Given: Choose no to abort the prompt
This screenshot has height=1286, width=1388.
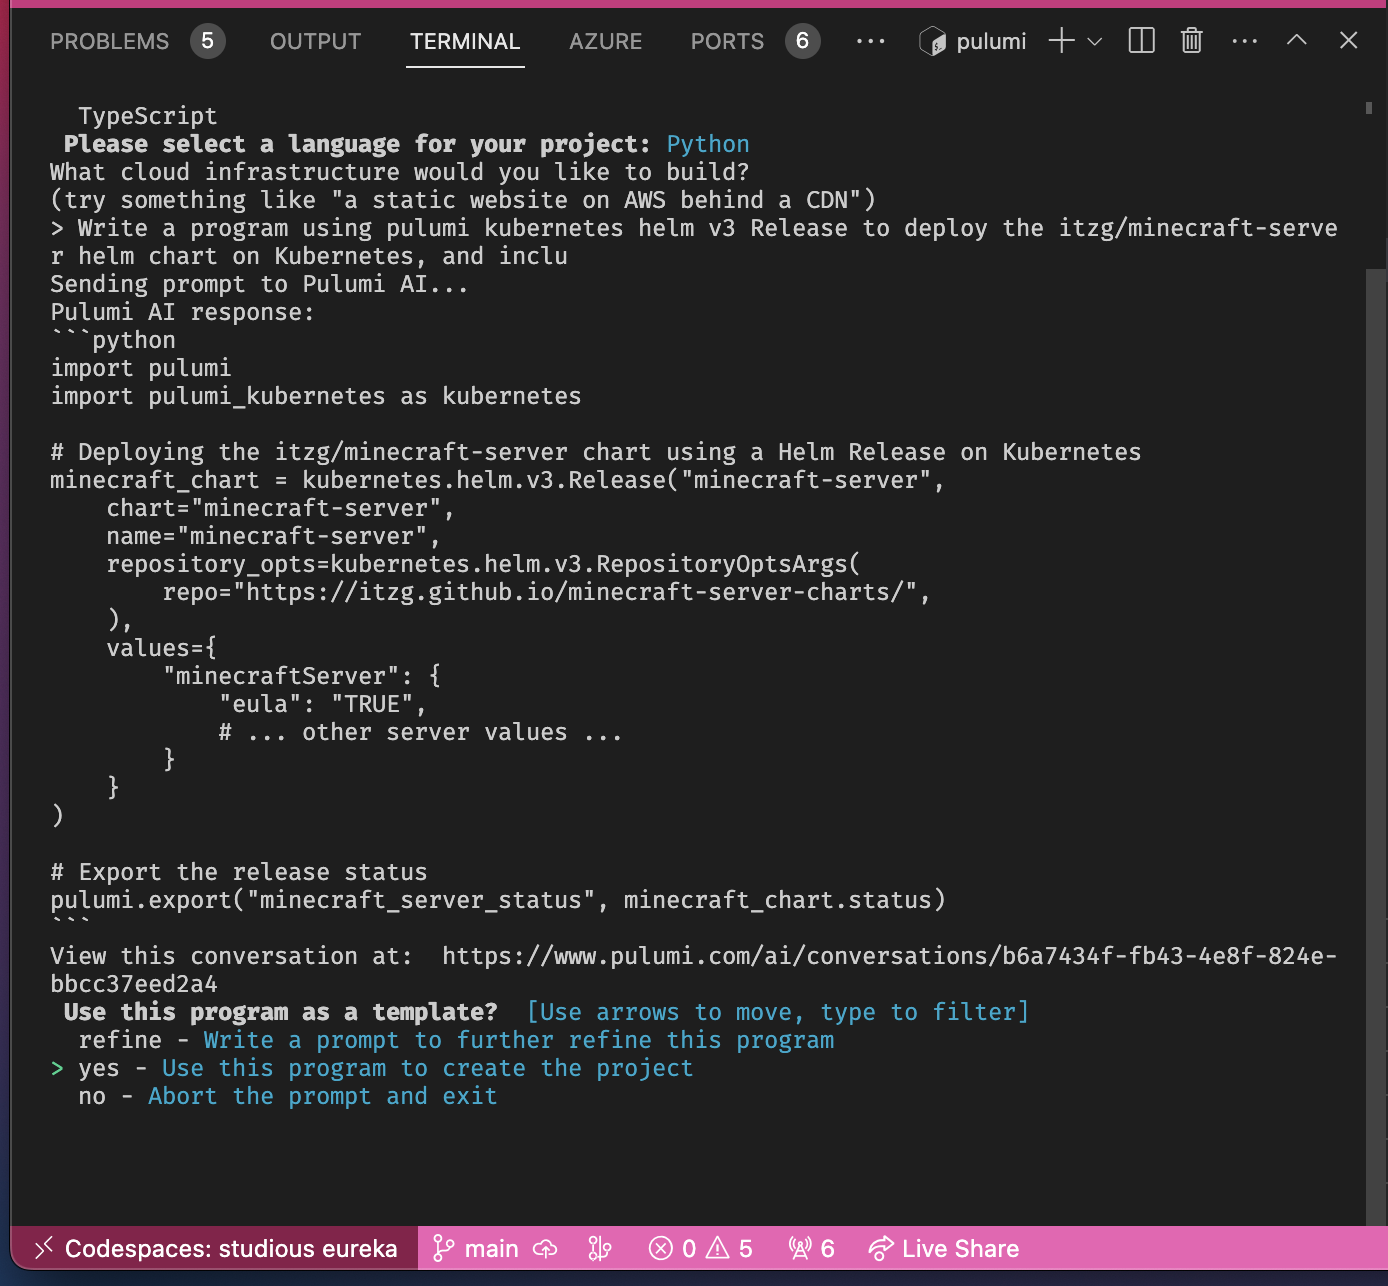Looking at the screenshot, I should pos(287,1096).
